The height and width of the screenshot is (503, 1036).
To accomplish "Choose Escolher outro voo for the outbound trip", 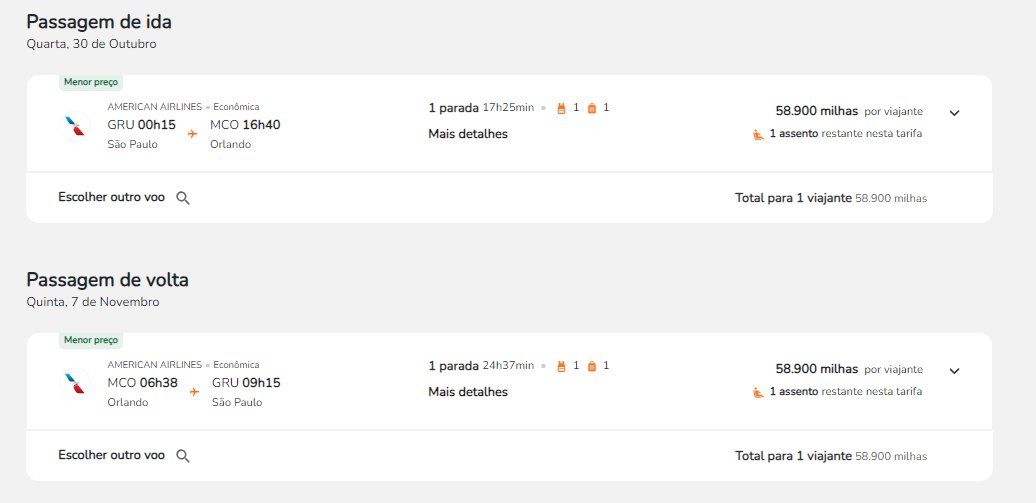I will (111, 198).
